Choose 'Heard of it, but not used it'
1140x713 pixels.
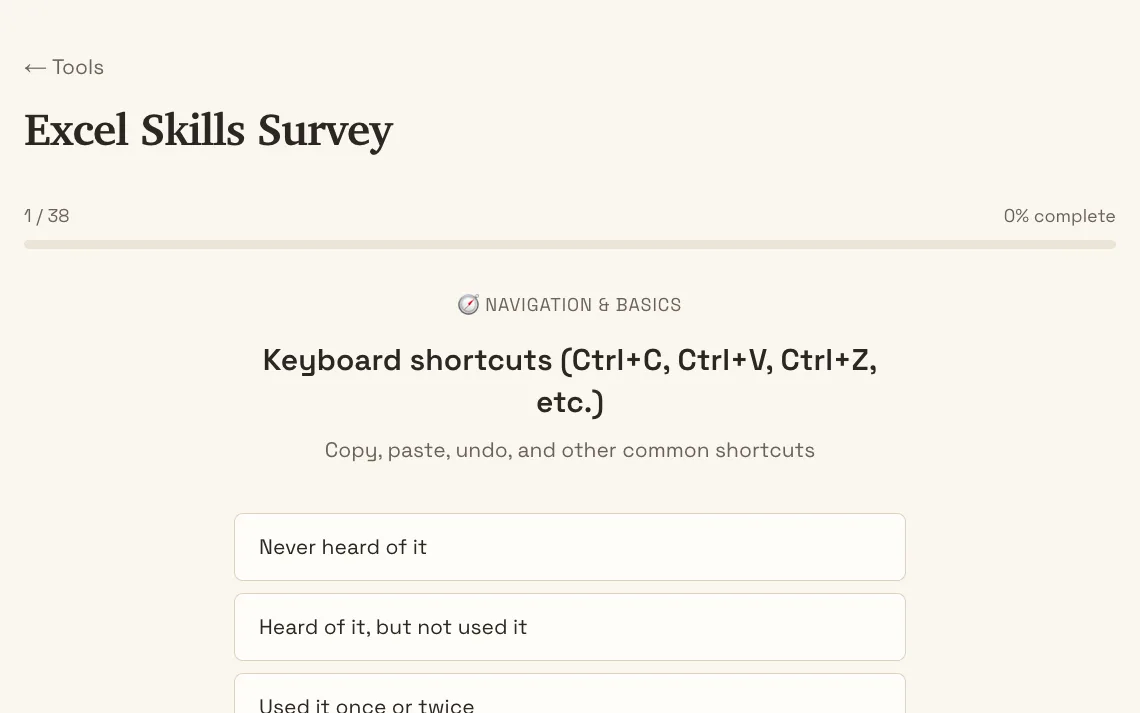569,627
